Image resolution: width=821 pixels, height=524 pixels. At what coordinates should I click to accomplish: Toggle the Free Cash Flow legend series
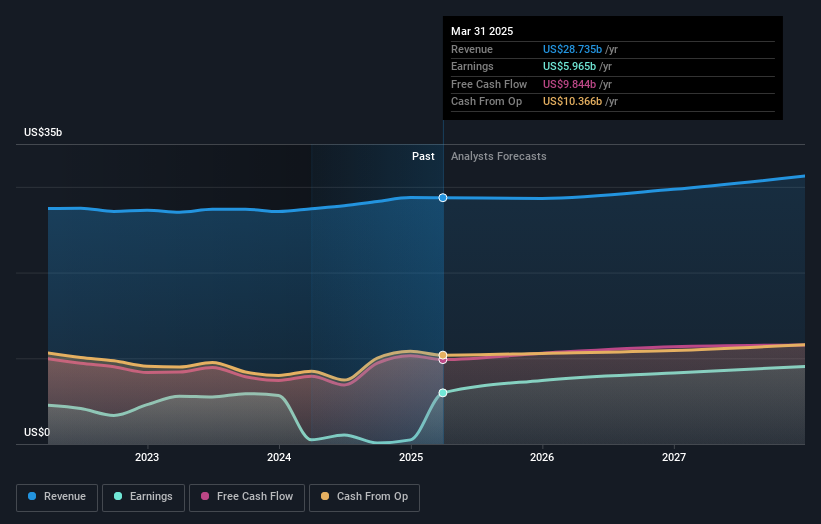pos(247,497)
